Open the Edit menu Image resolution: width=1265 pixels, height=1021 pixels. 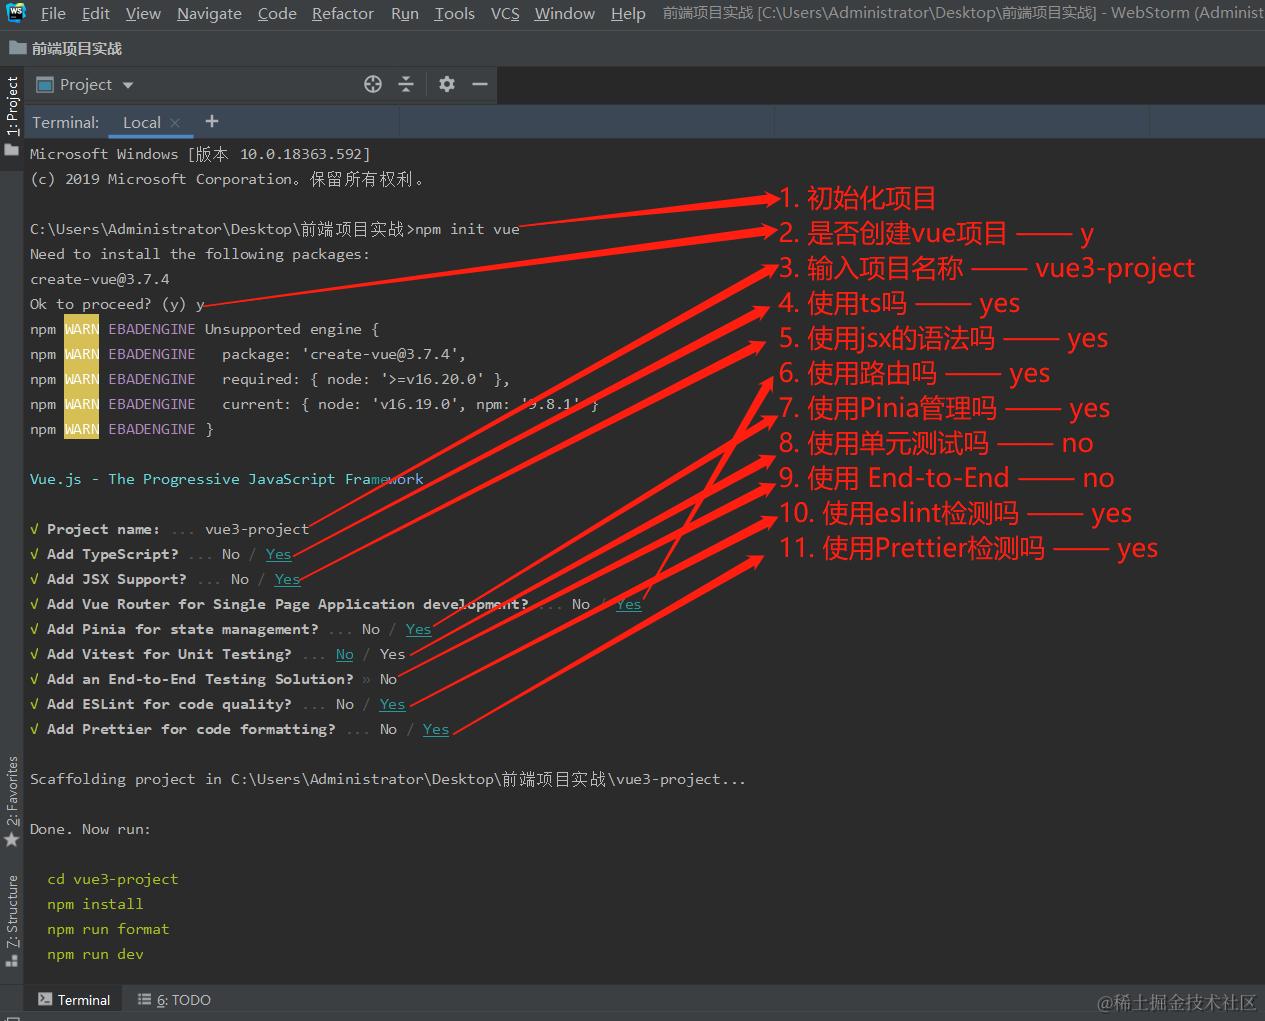click(x=96, y=13)
